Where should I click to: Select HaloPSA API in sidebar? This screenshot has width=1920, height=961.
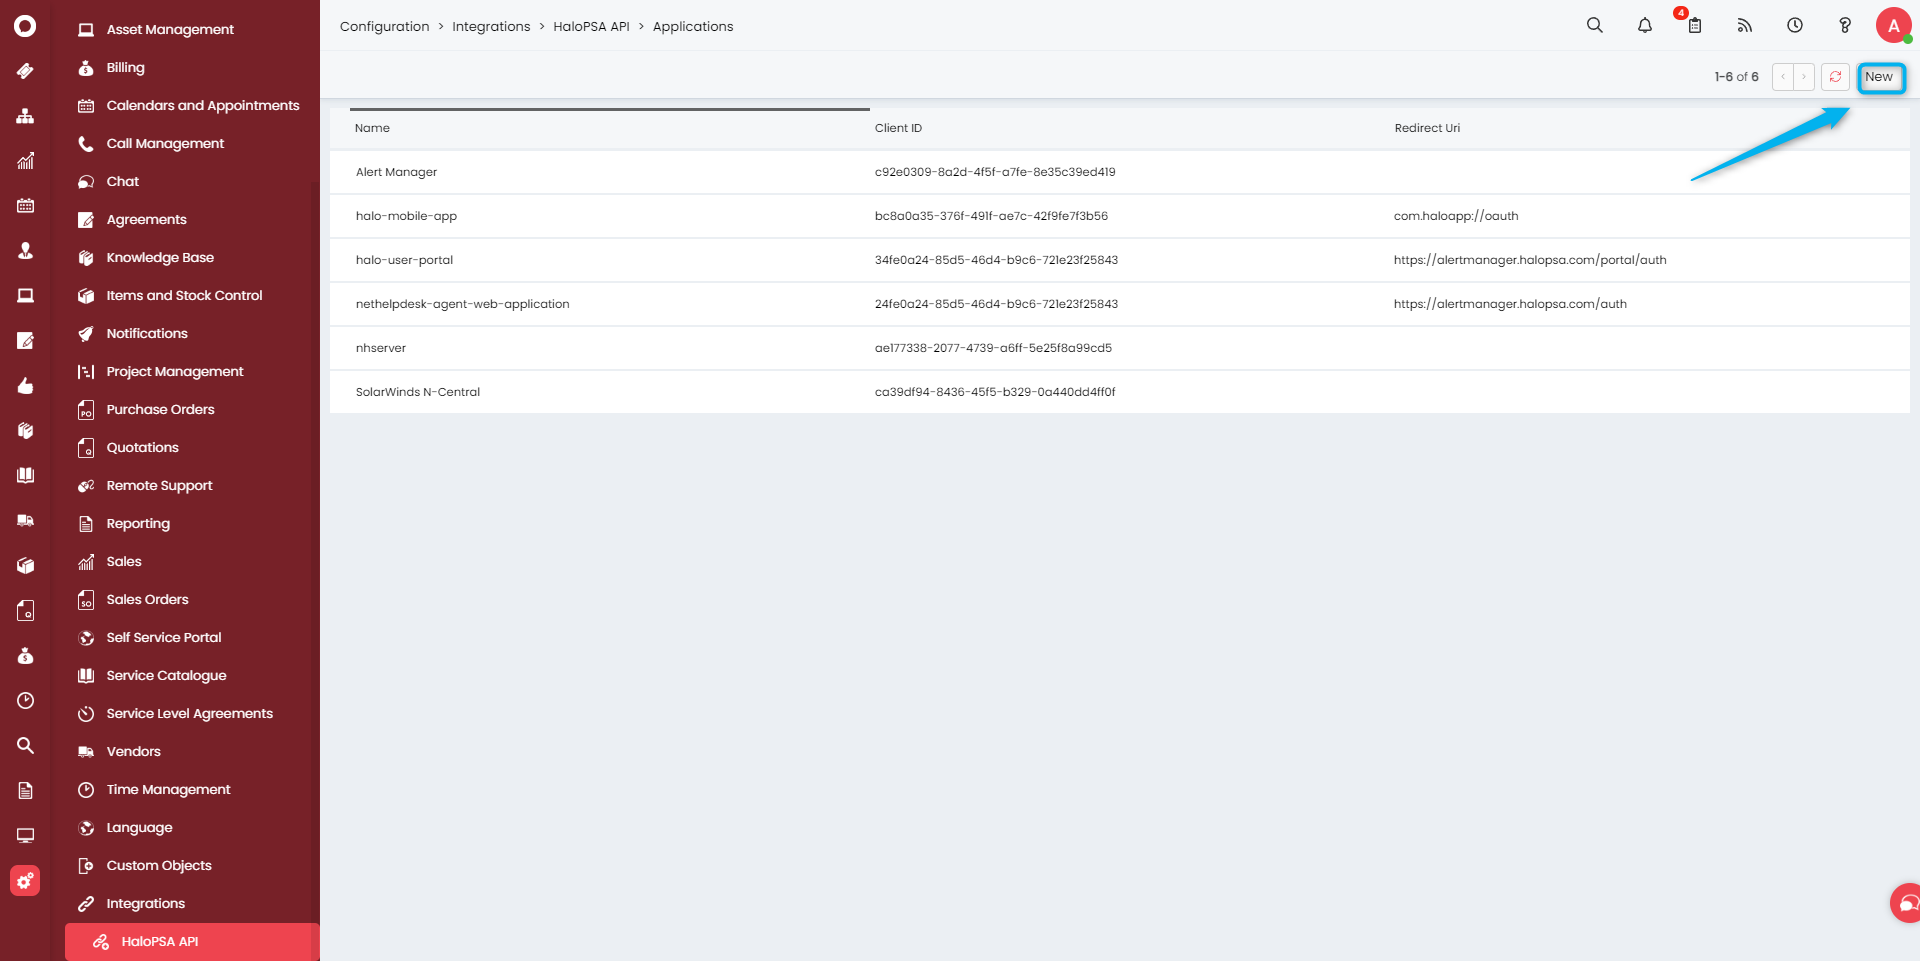[190, 942]
